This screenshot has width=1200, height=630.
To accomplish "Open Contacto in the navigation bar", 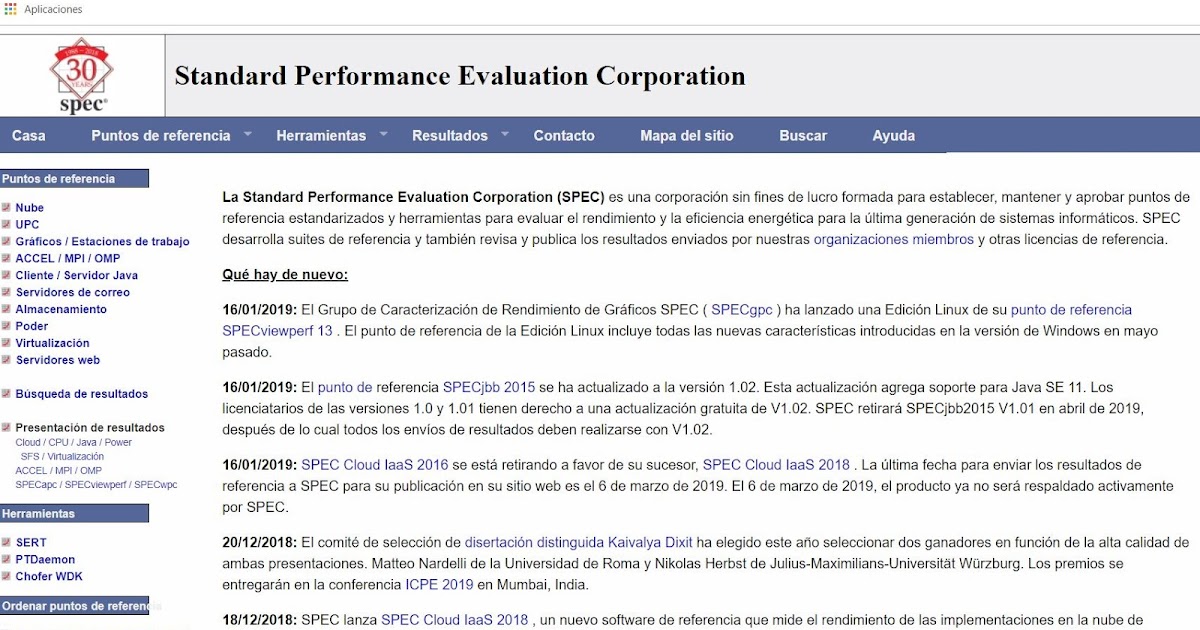I will [x=564, y=136].
